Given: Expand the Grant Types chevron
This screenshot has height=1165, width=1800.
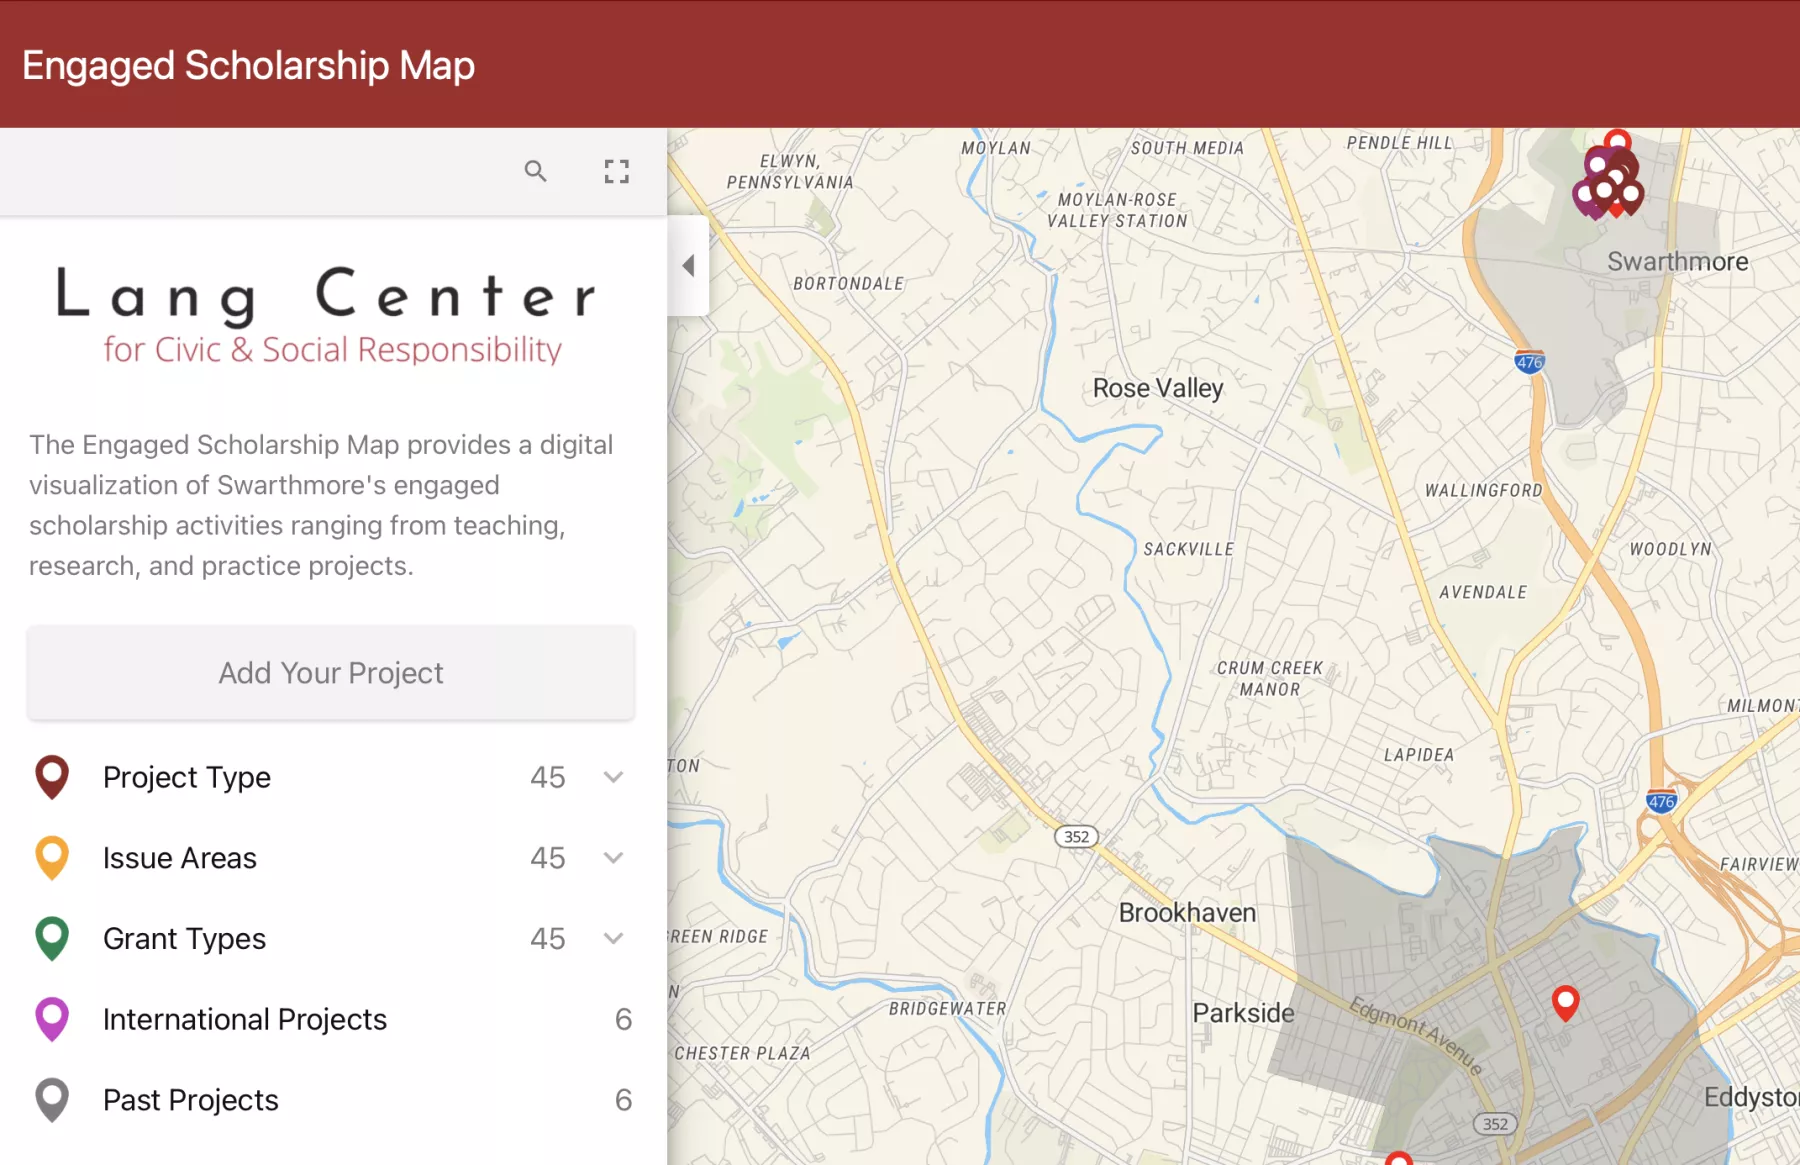Looking at the screenshot, I should click(614, 938).
